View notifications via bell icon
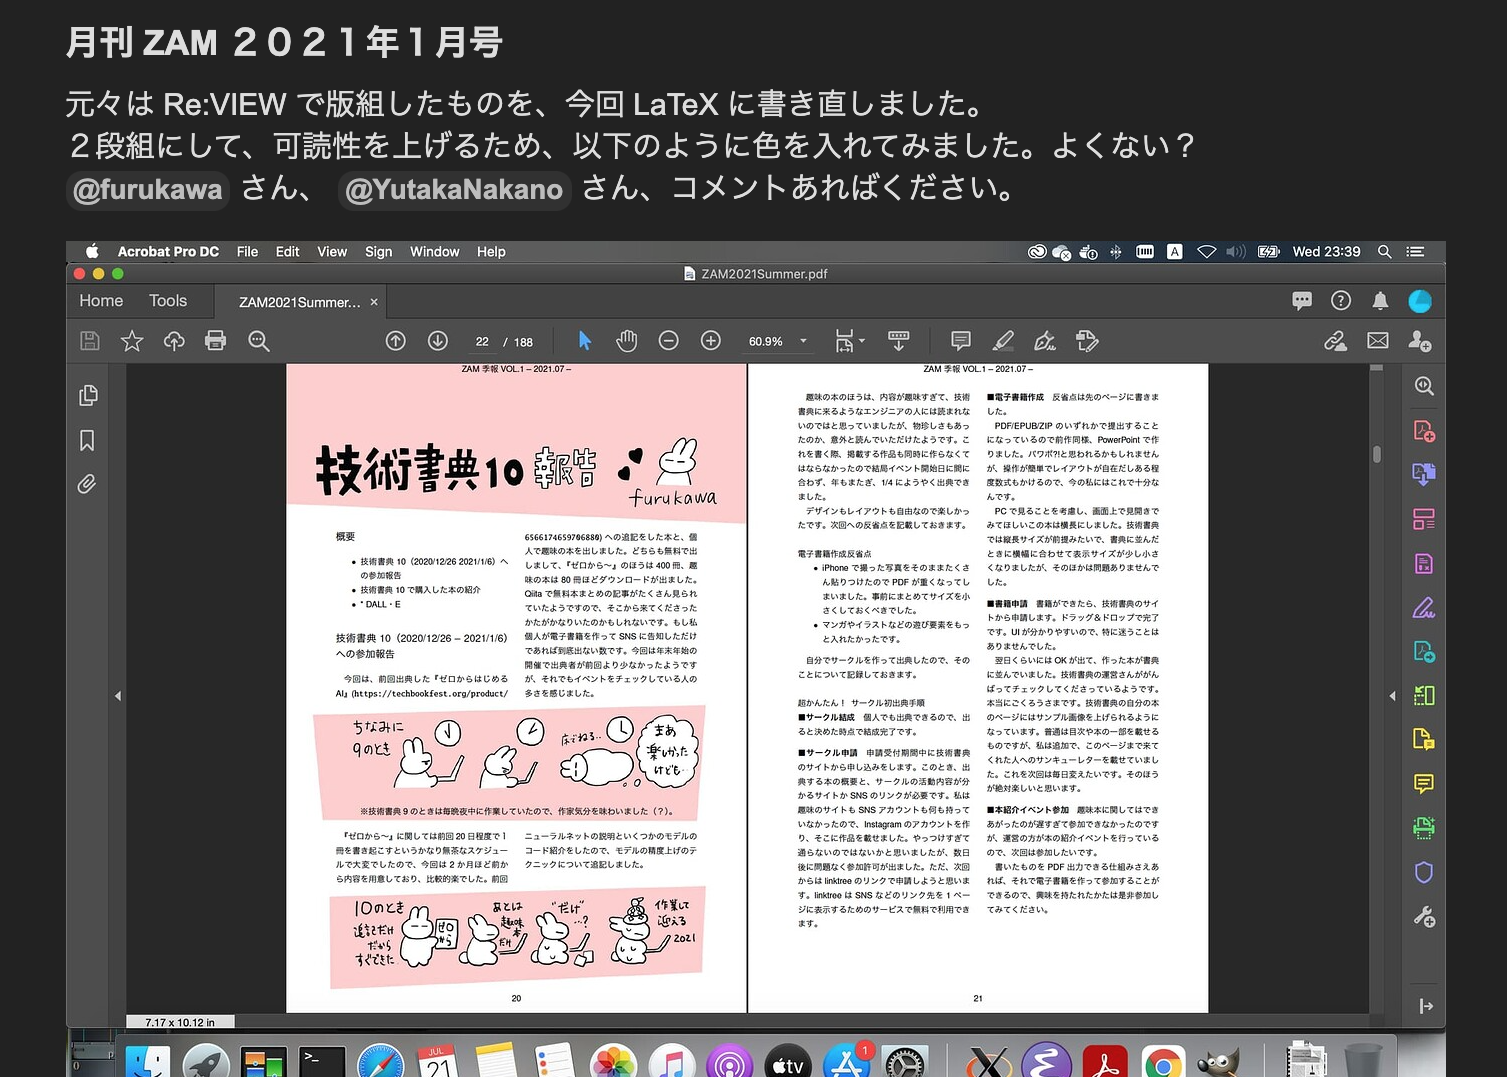 click(x=1380, y=301)
